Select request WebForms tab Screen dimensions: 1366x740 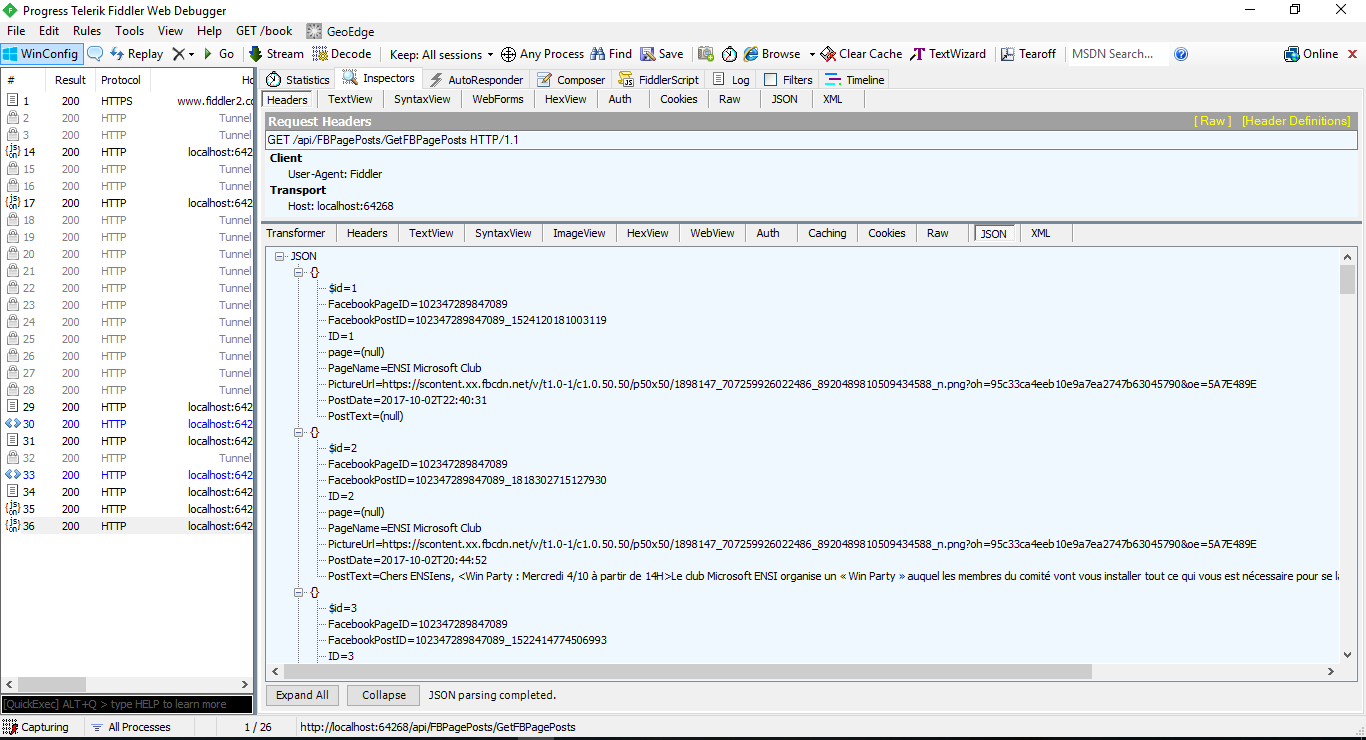point(498,99)
